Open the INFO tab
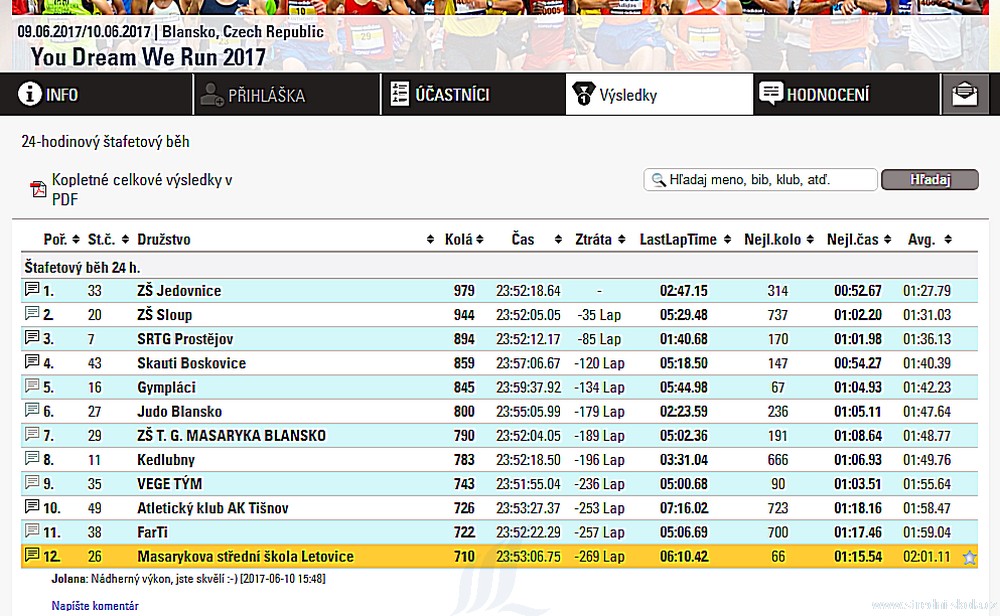This screenshot has width=1000, height=616. (x=96, y=94)
